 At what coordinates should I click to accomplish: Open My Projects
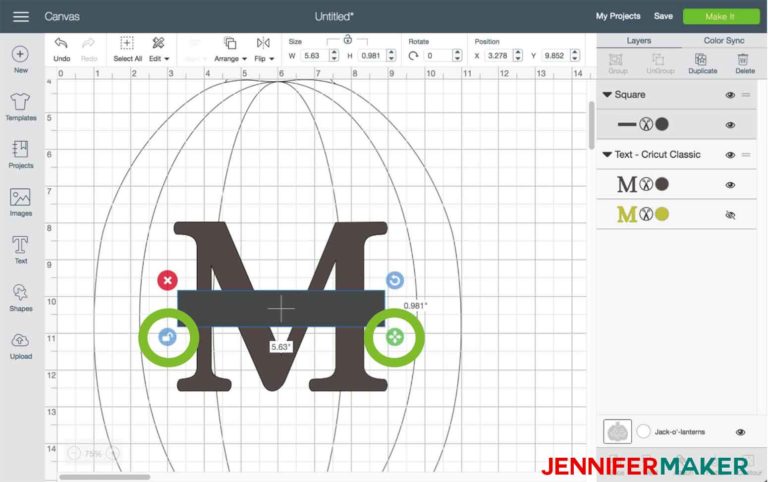[618, 16]
